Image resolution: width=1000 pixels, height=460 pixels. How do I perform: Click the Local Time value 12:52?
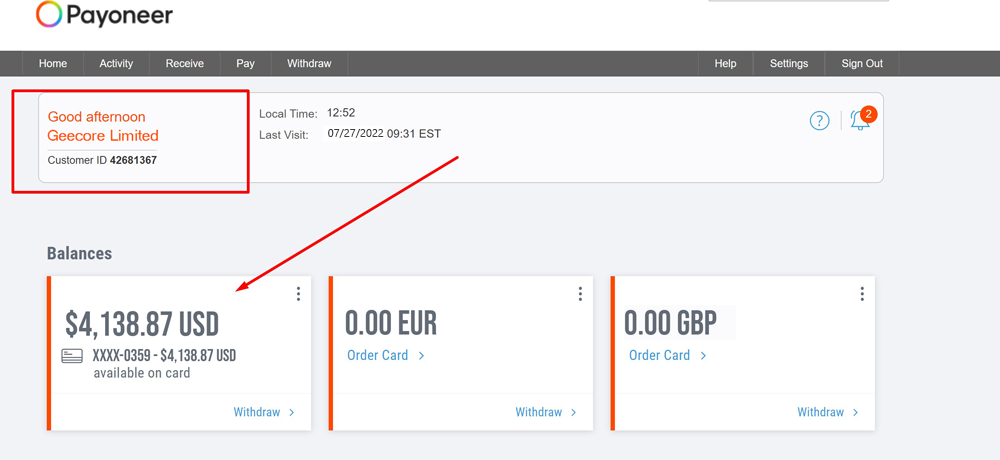pos(341,113)
